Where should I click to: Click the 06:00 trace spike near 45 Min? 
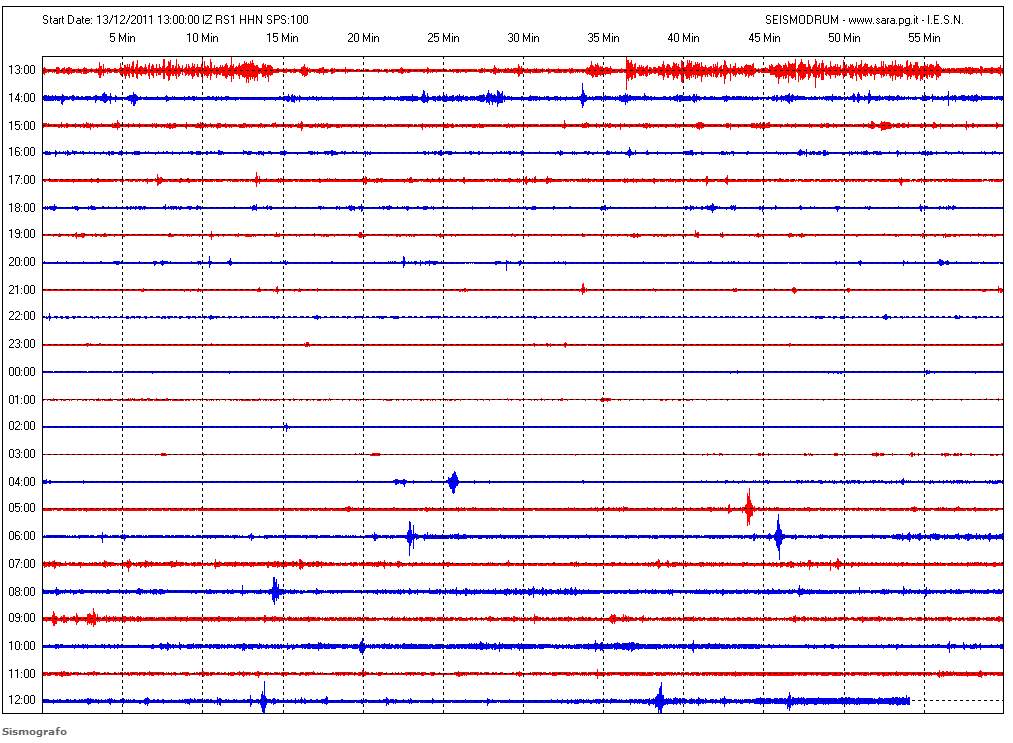point(779,537)
